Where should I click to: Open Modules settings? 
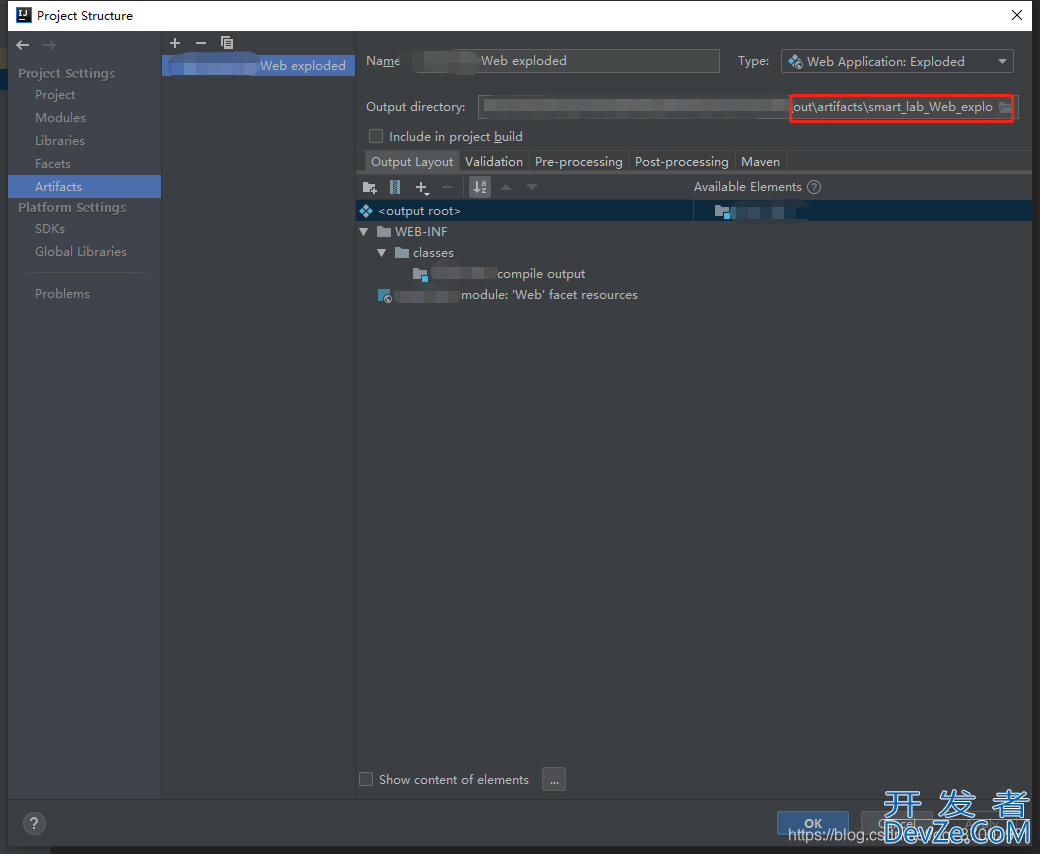tap(60, 118)
